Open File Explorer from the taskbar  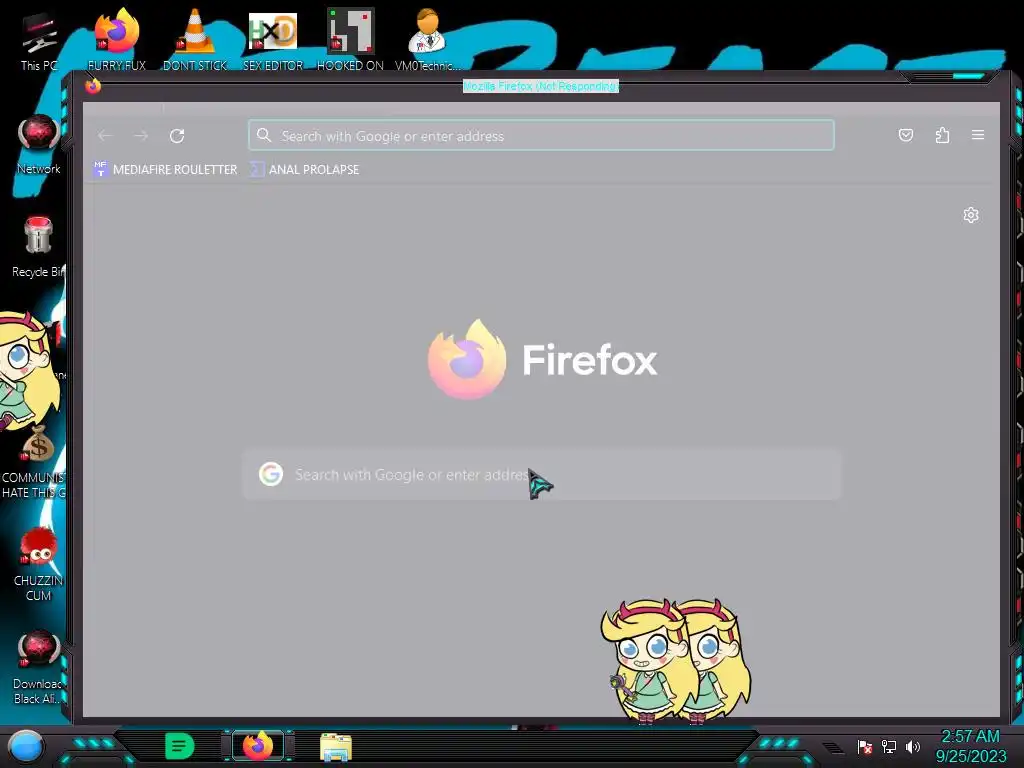(336, 747)
